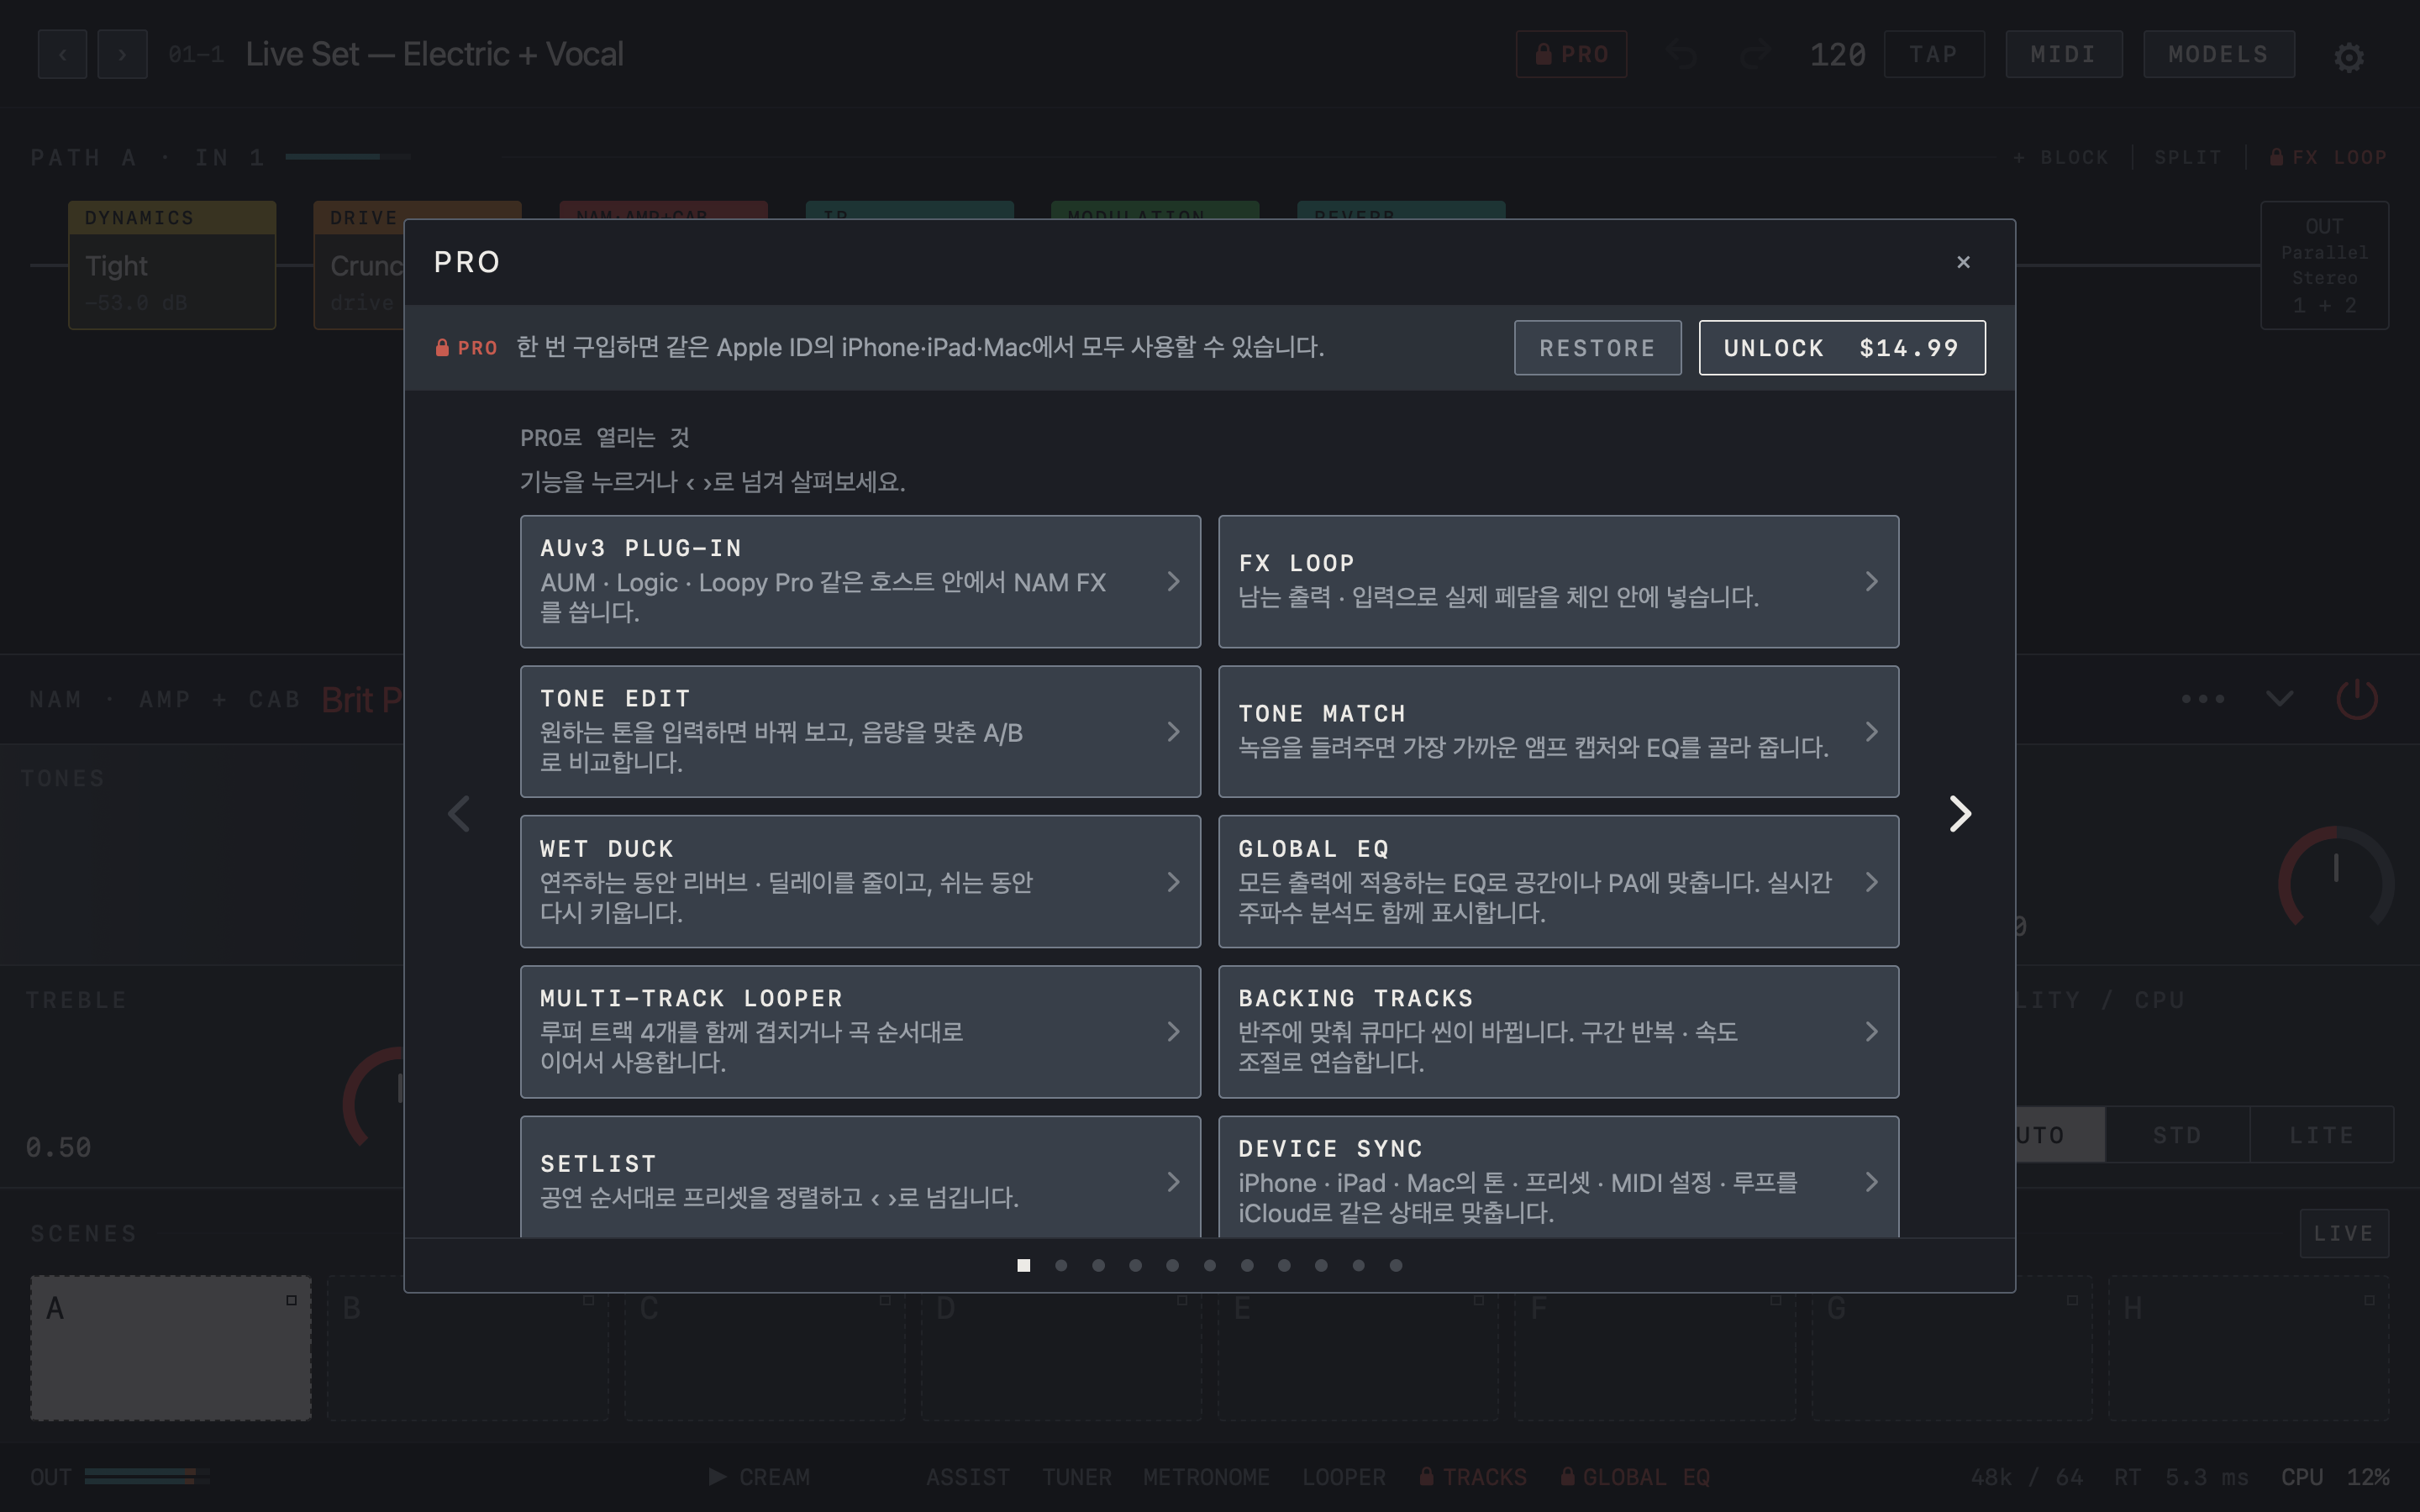The height and width of the screenshot is (1512, 2420).
Task: Jump to second carousel page dot
Action: pyautogui.click(x=1061, y=1265)
